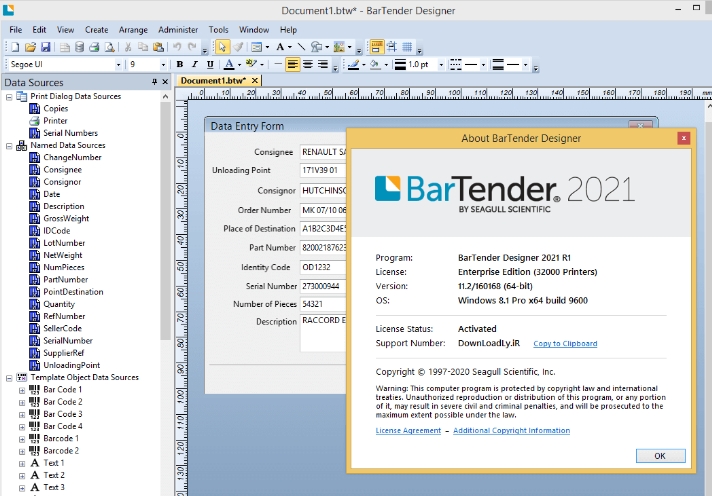This screenshot has width=712, height=496.
Task: Open the Edit menu
Action: (39, 30)
